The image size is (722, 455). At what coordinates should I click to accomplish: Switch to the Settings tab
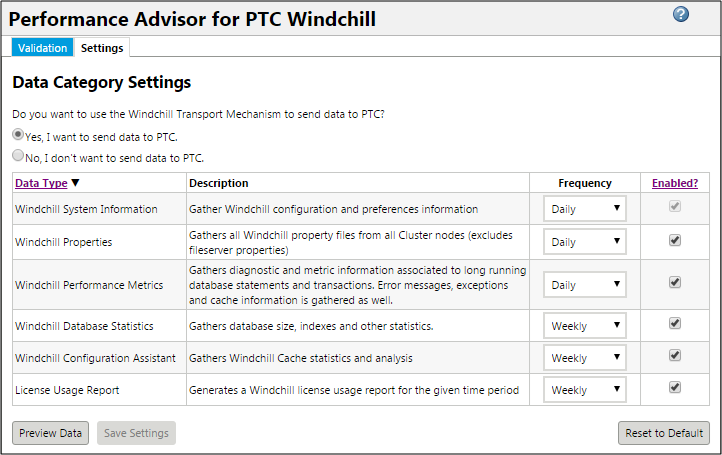pyautogui.click(x=102, y=48)
